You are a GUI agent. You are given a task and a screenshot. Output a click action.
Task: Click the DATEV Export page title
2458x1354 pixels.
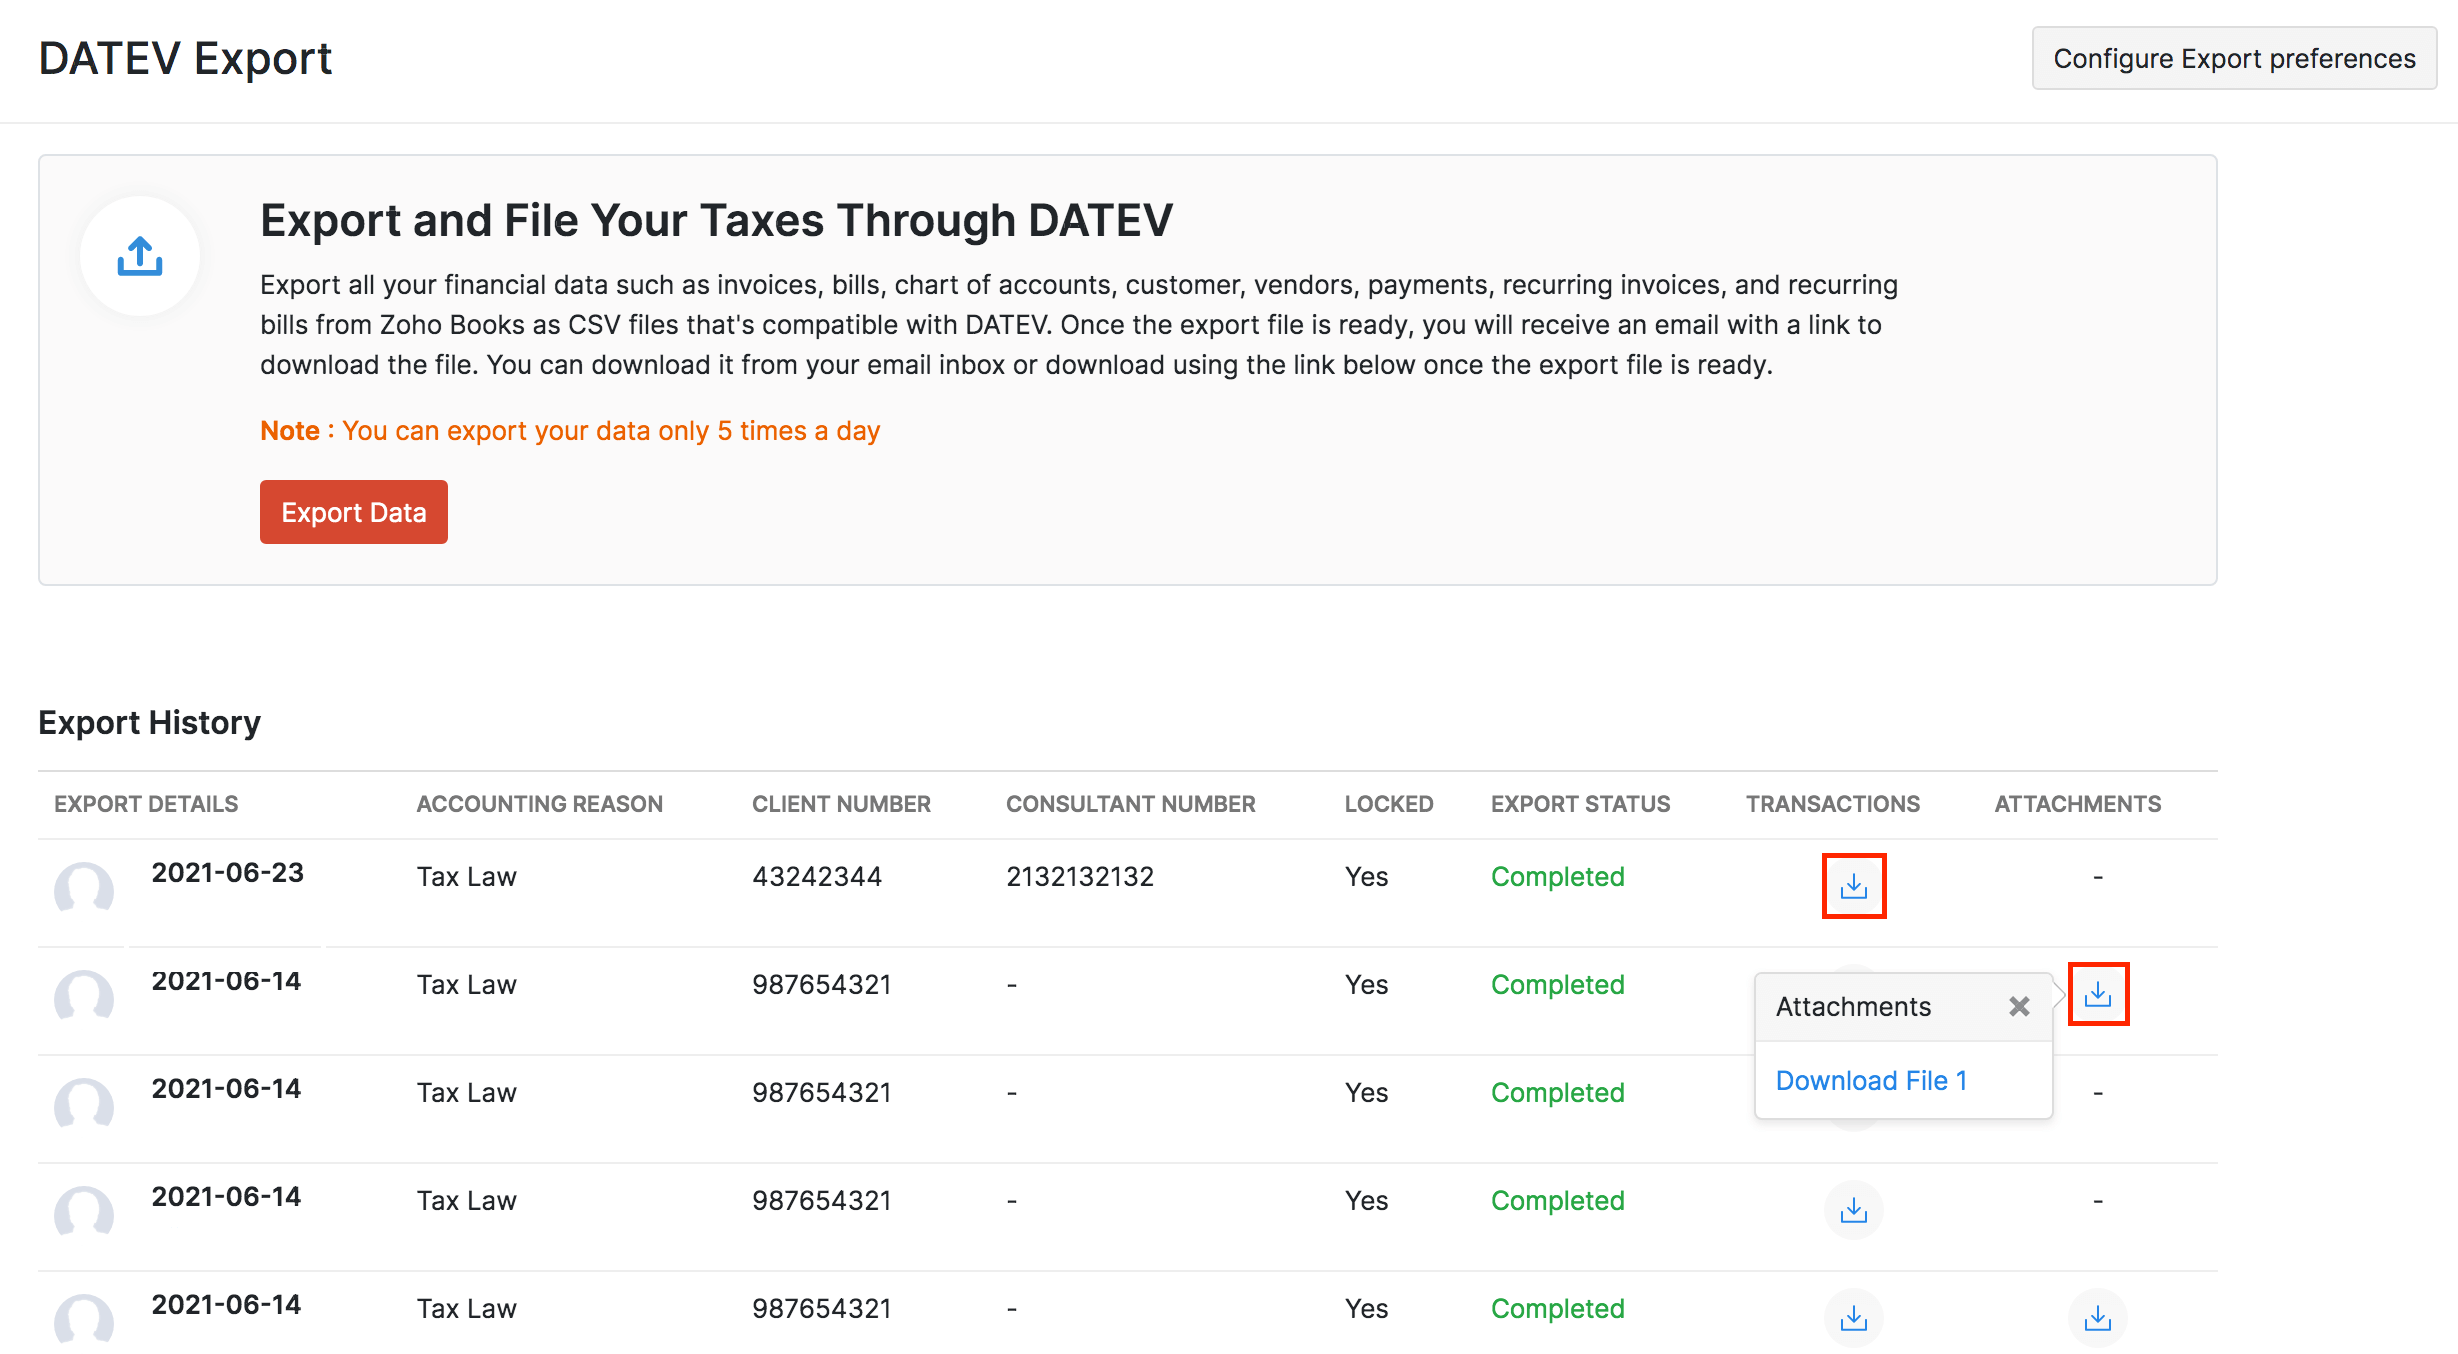point(185,58)
